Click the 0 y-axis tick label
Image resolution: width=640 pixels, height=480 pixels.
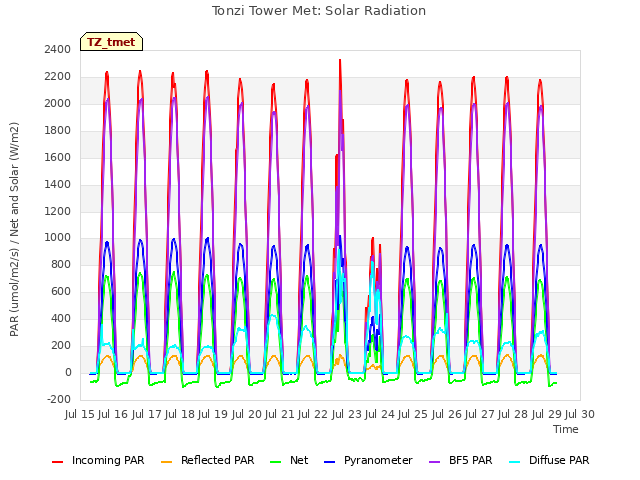(x=68, y=372)
